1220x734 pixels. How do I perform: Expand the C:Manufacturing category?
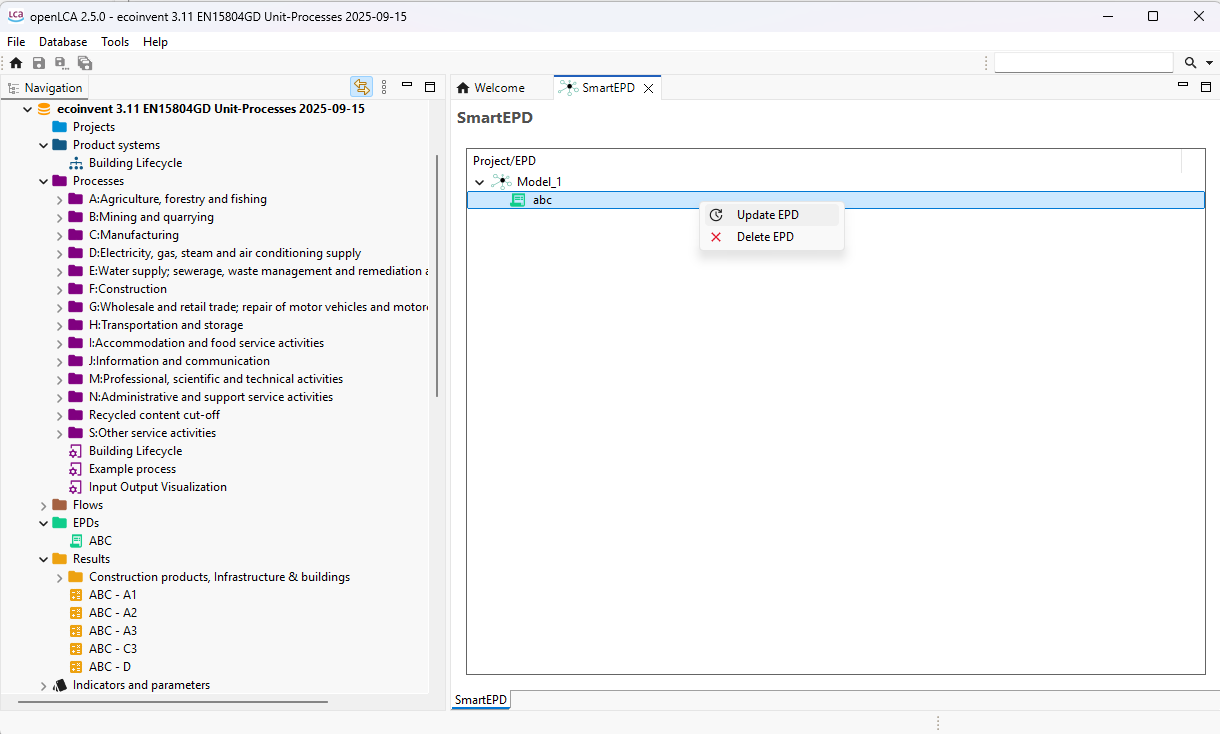pos(60,235)
